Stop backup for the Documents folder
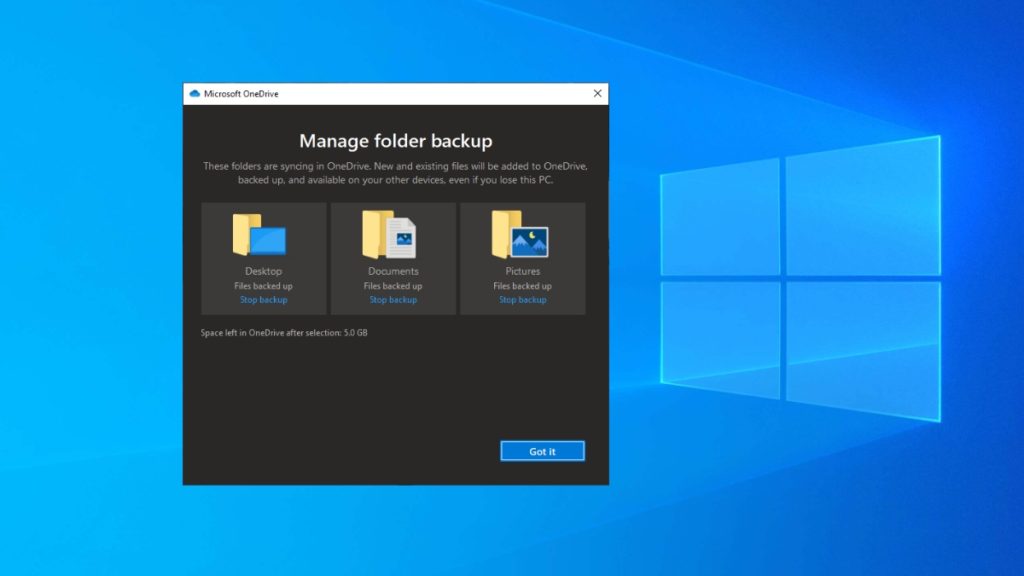This screenshot has width=1024, height=576. tap(392, 299)
